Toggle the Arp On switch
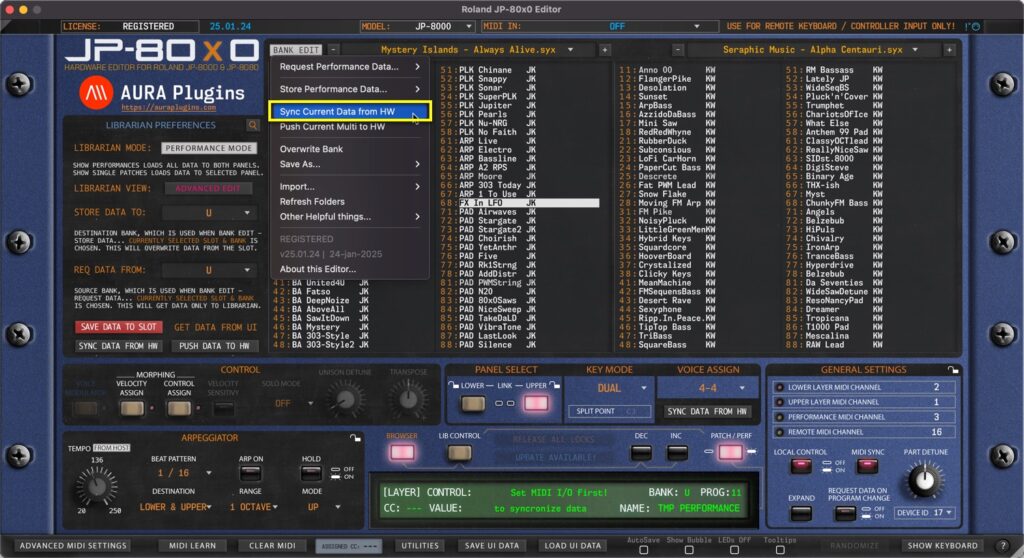 [251, 472]
